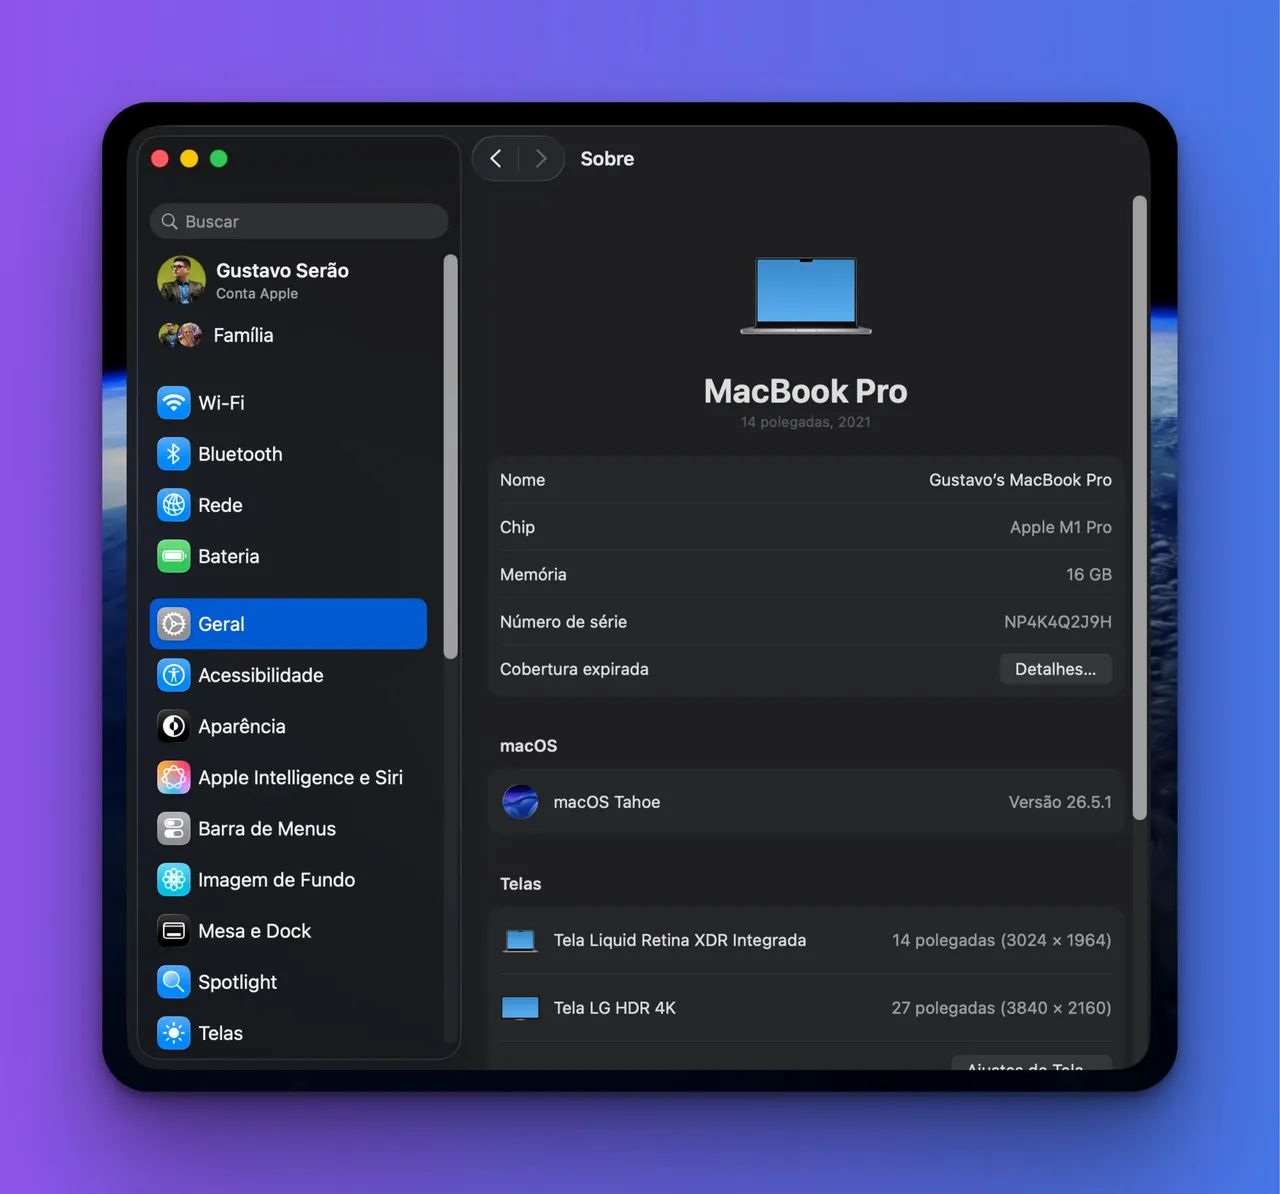Click the Versão 26.5.1 text

[1059, 802]
